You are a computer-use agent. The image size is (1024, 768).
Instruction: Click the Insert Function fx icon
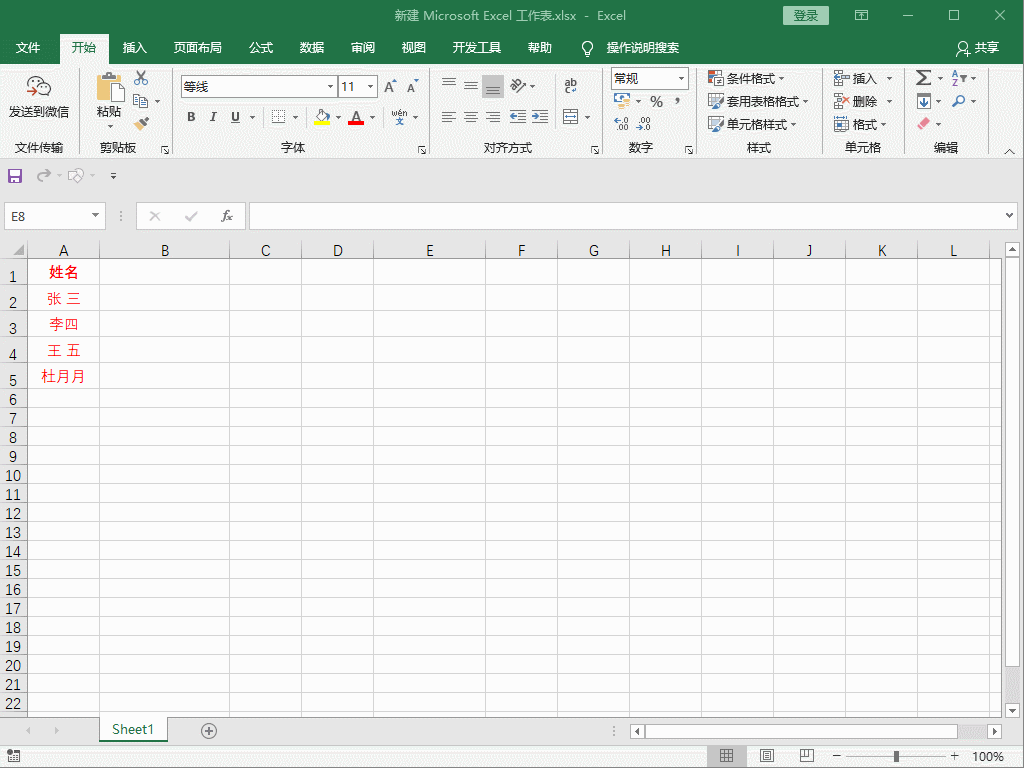pos(227,216)
